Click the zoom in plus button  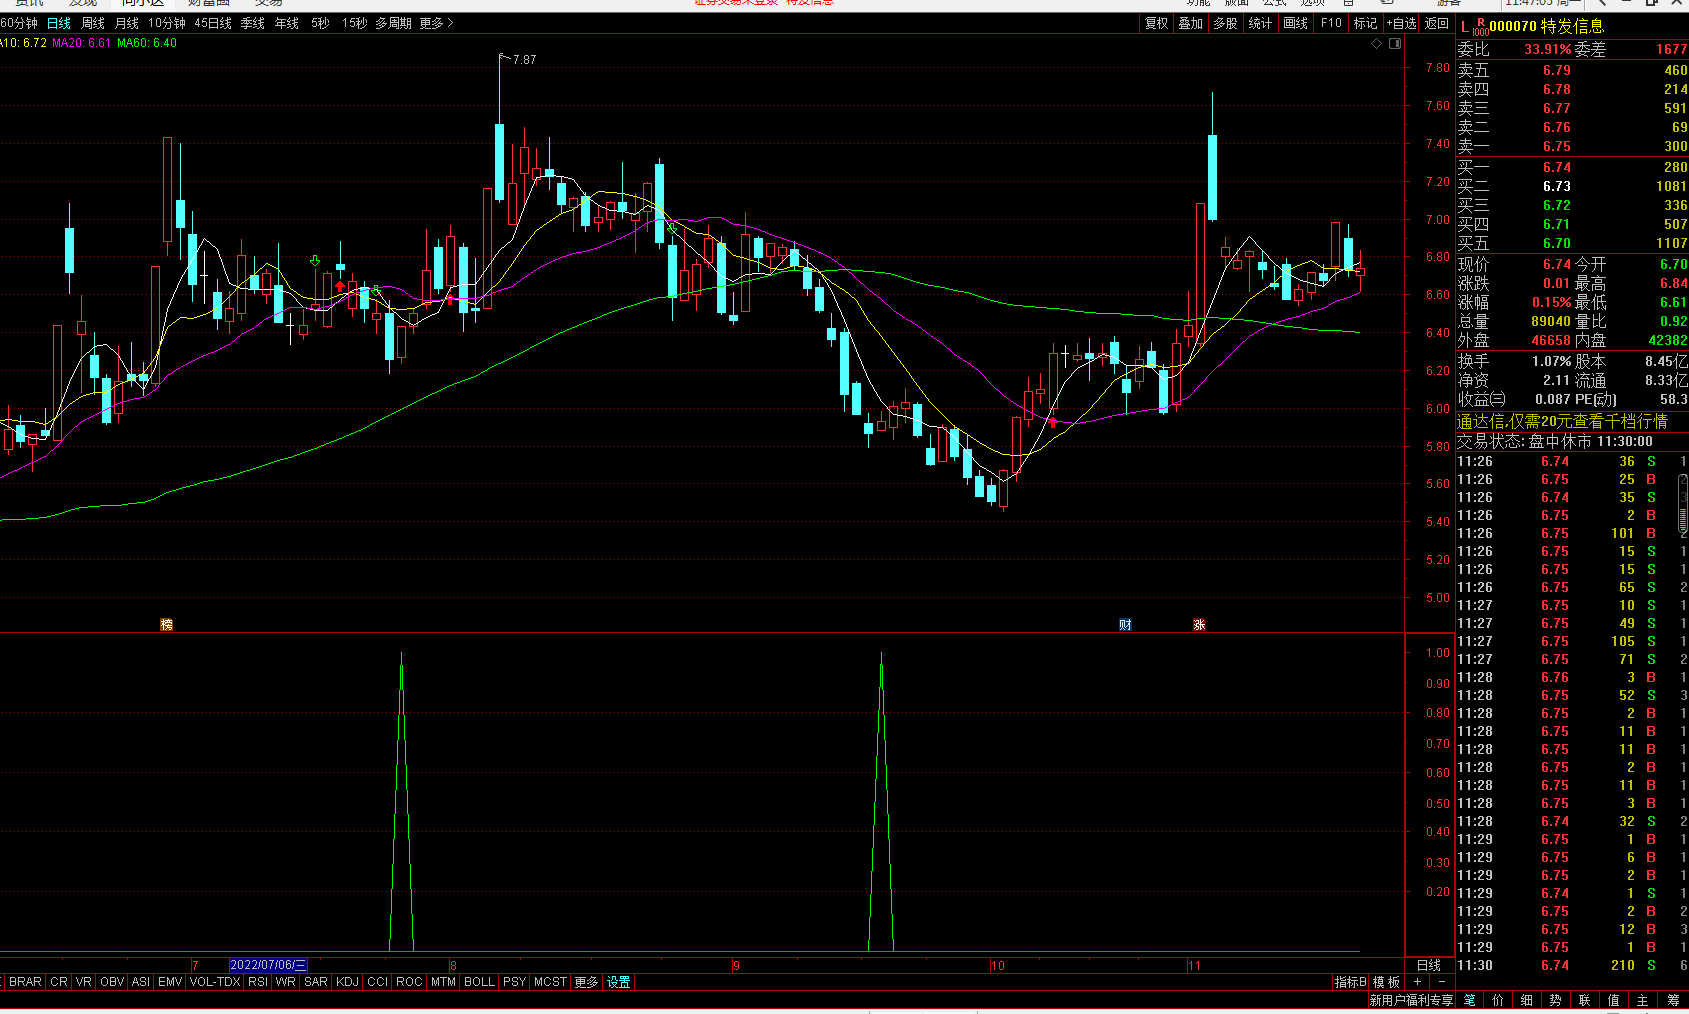click(x=1417, y=982)
